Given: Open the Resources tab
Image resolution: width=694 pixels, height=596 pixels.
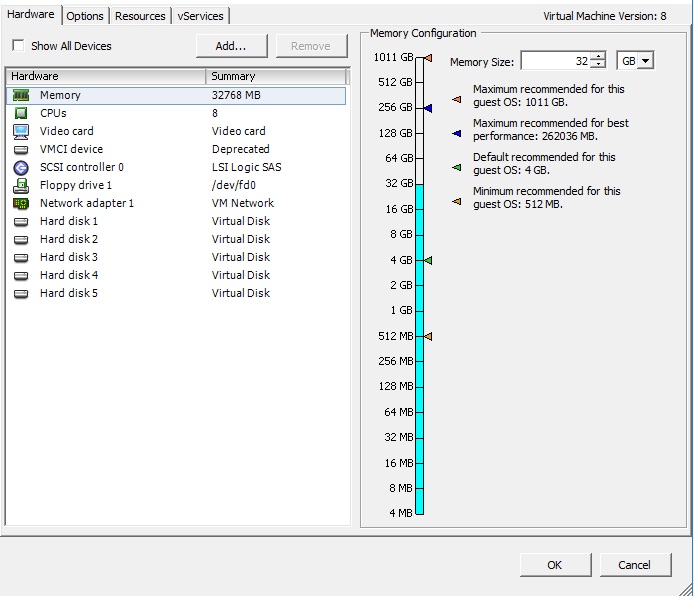Looking at the screenshot, I should [x=140, y=16].
